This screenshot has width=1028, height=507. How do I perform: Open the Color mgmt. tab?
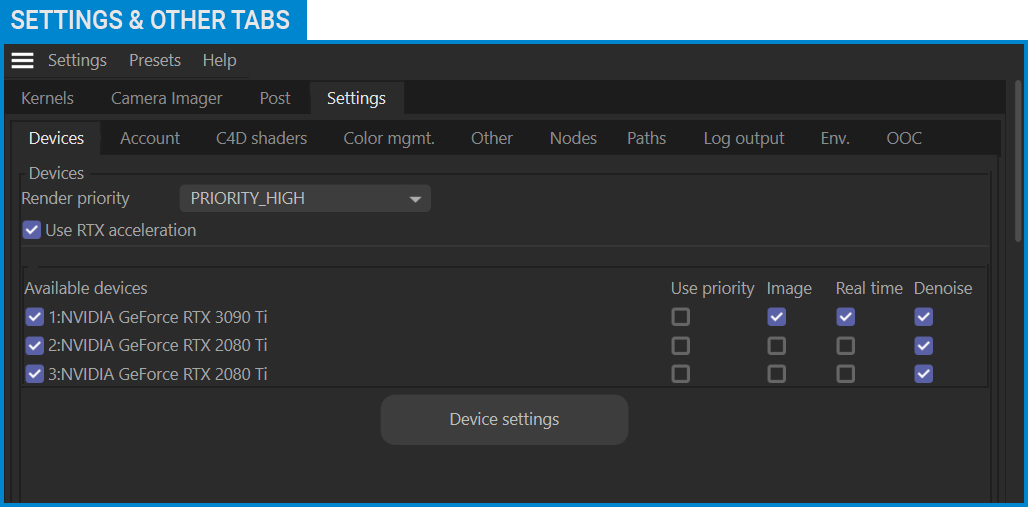point(389,138)
